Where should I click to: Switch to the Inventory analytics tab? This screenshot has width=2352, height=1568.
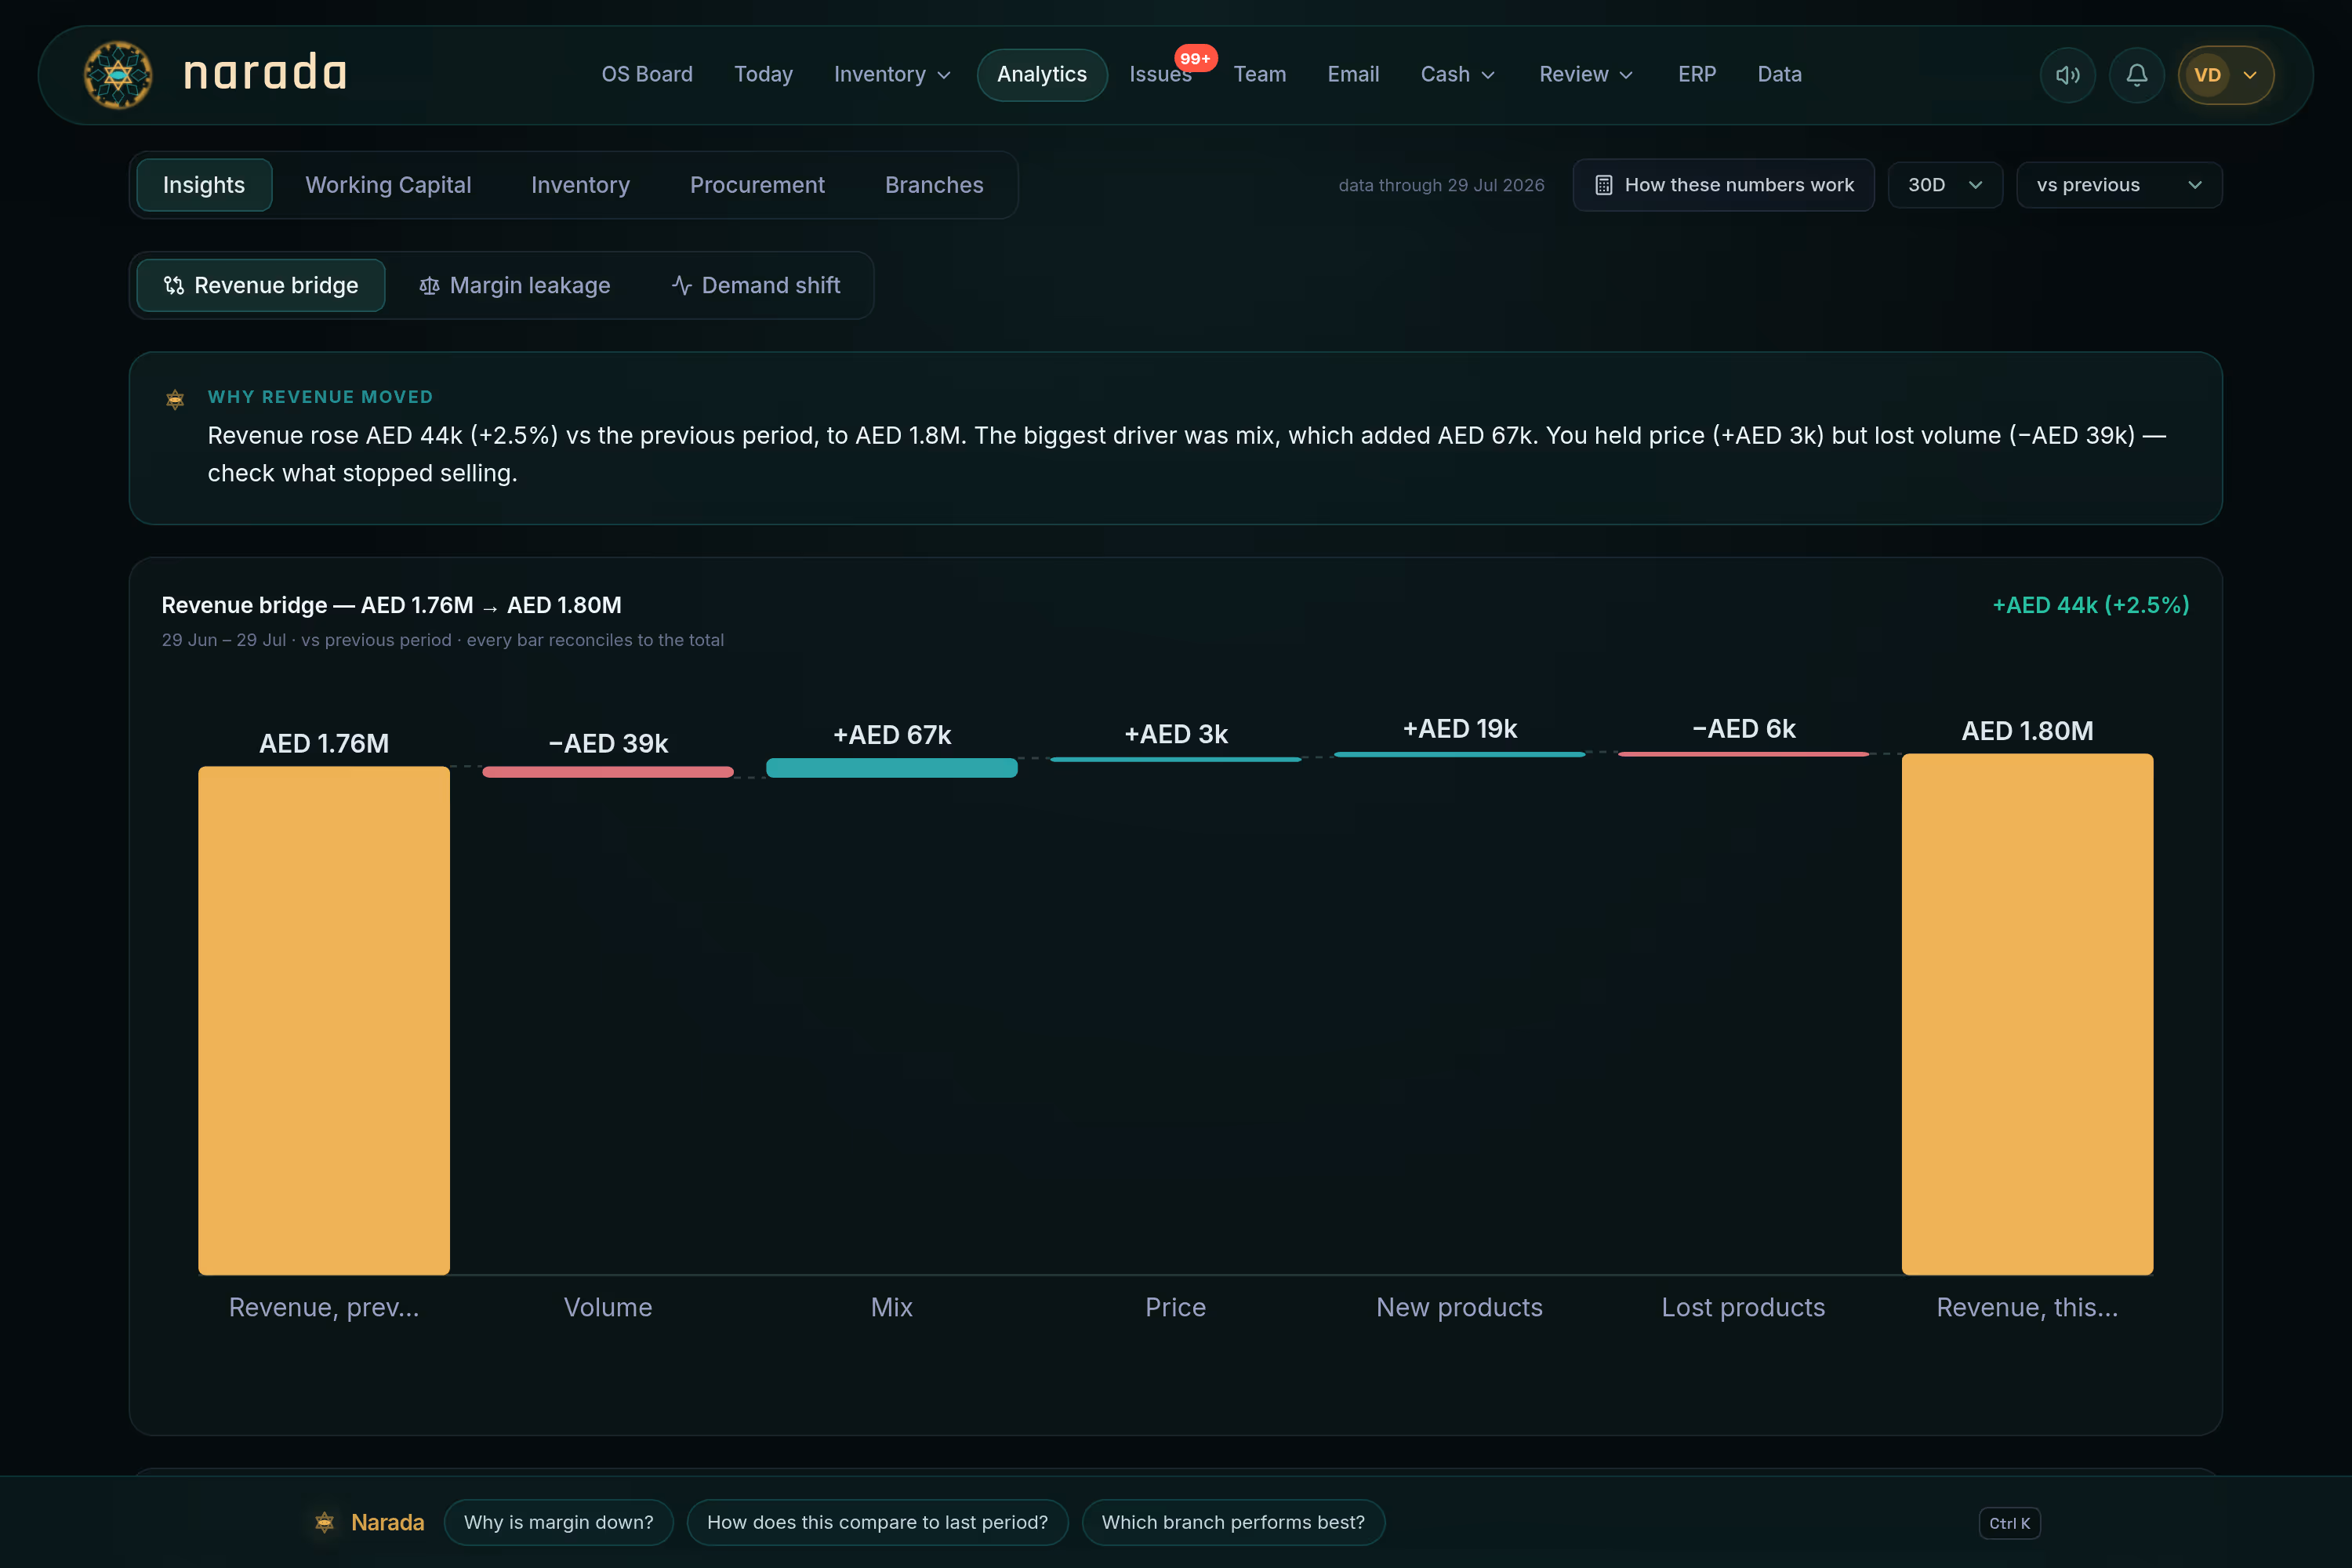coord(580,185)
